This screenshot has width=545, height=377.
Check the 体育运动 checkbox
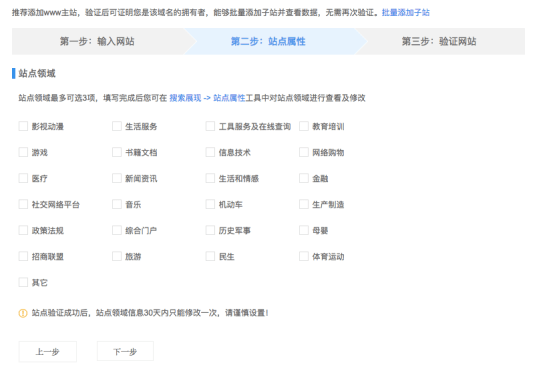[x=304, y=256]
